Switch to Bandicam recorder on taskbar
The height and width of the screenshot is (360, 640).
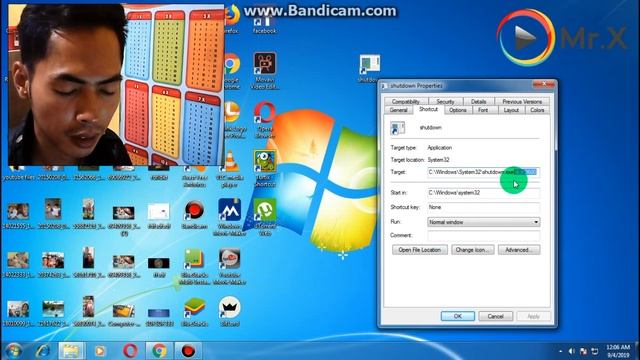[188, 351]
